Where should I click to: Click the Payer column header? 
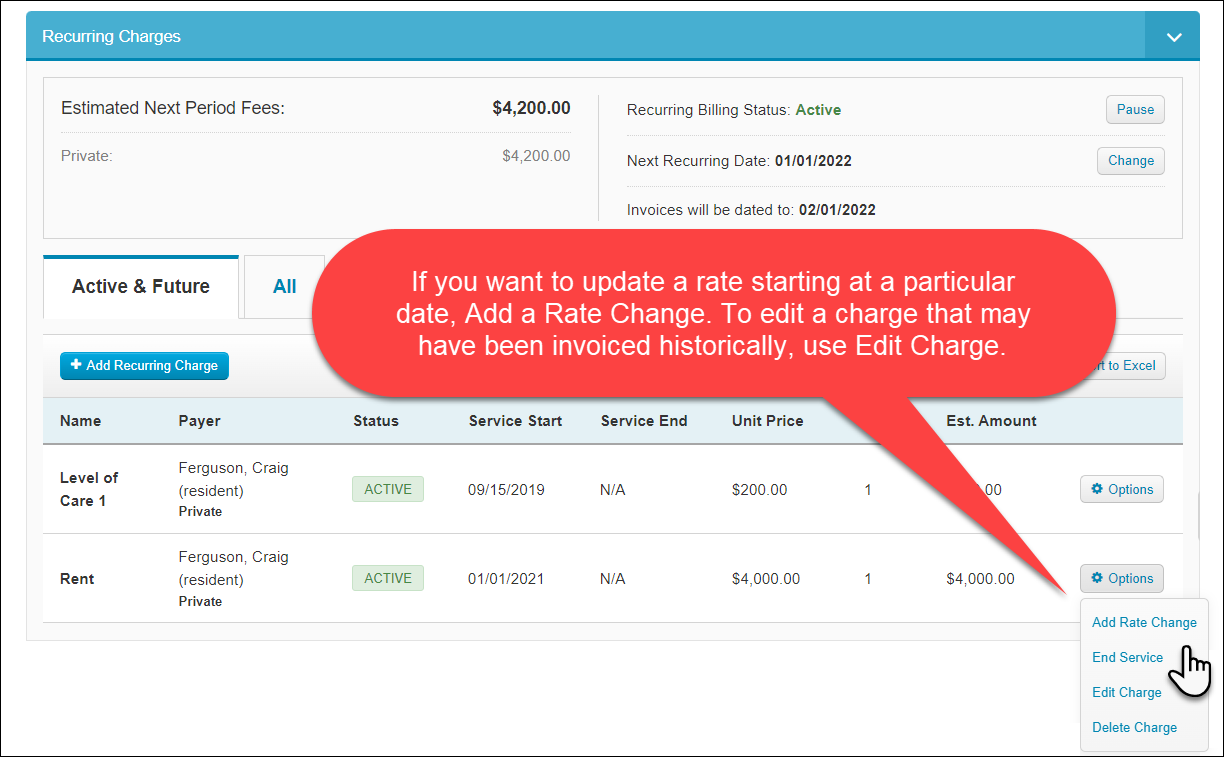pos(199,421)
